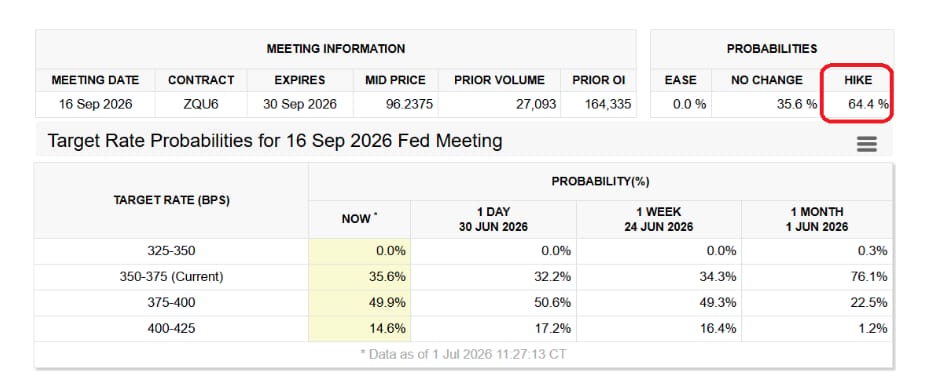Select the 375-400 target rate row label
Image resolution: width=935 pixels, height=391 pixels.
point(171,303)
